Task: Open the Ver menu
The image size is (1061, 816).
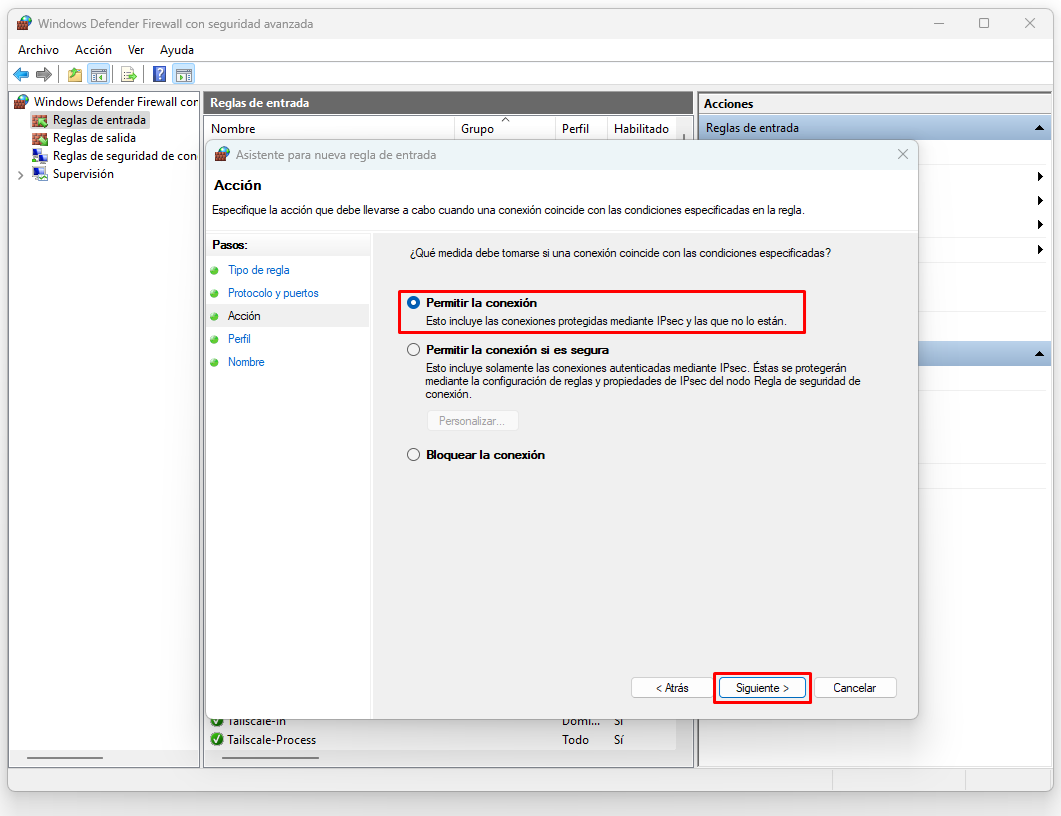Action: (136, 50)
